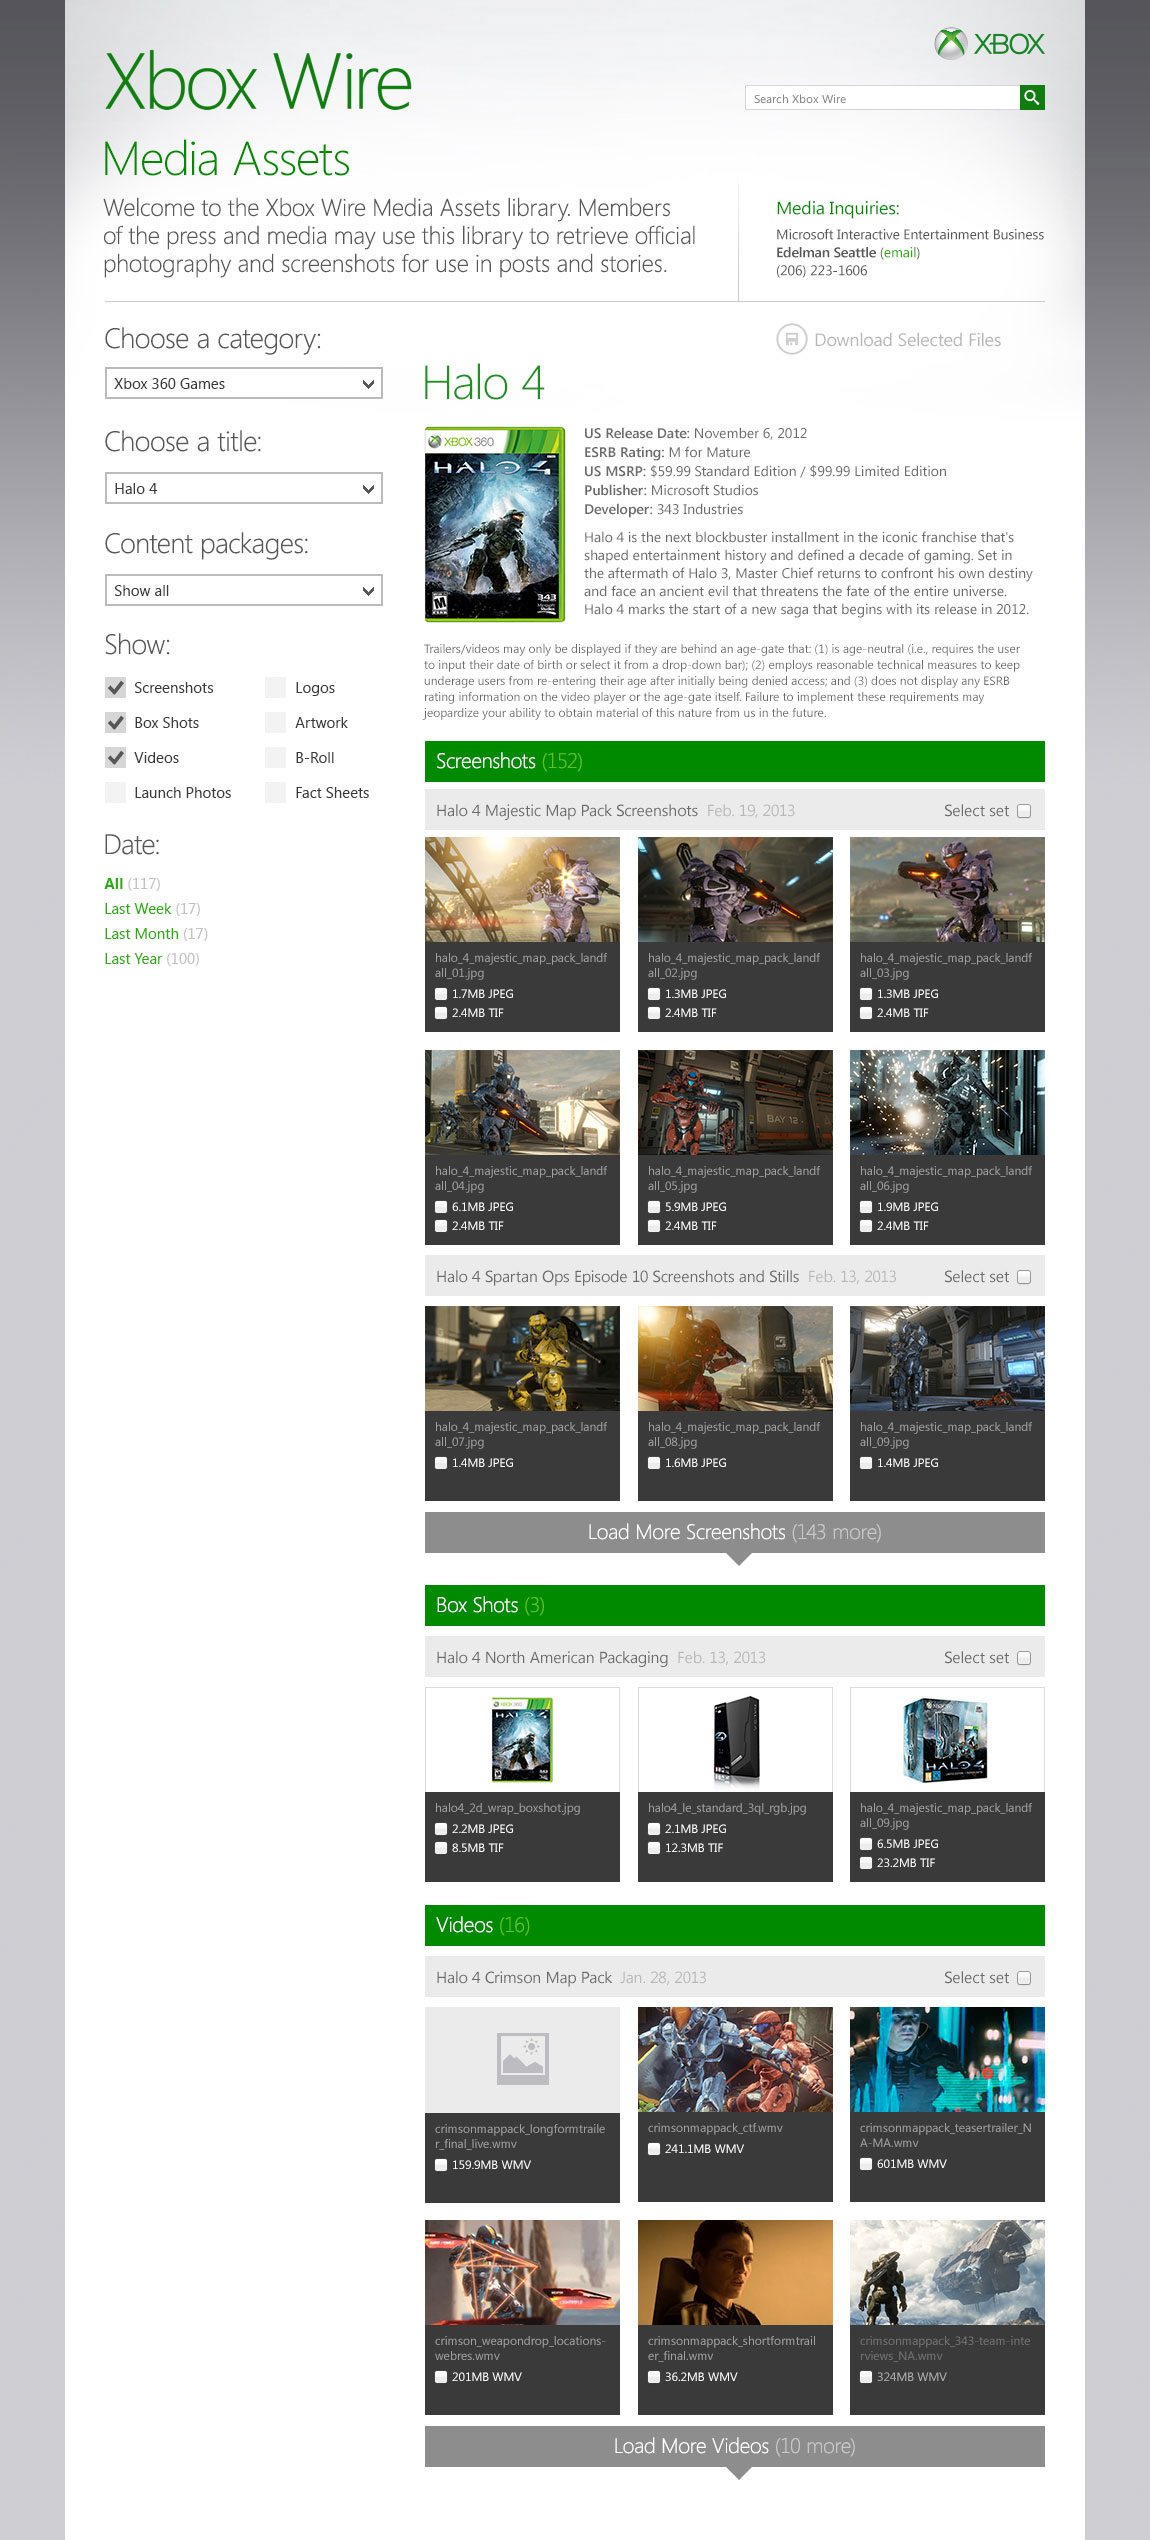1150x2540 pixels.
Task: Filter by date All (117)
Action: [132, 884]
